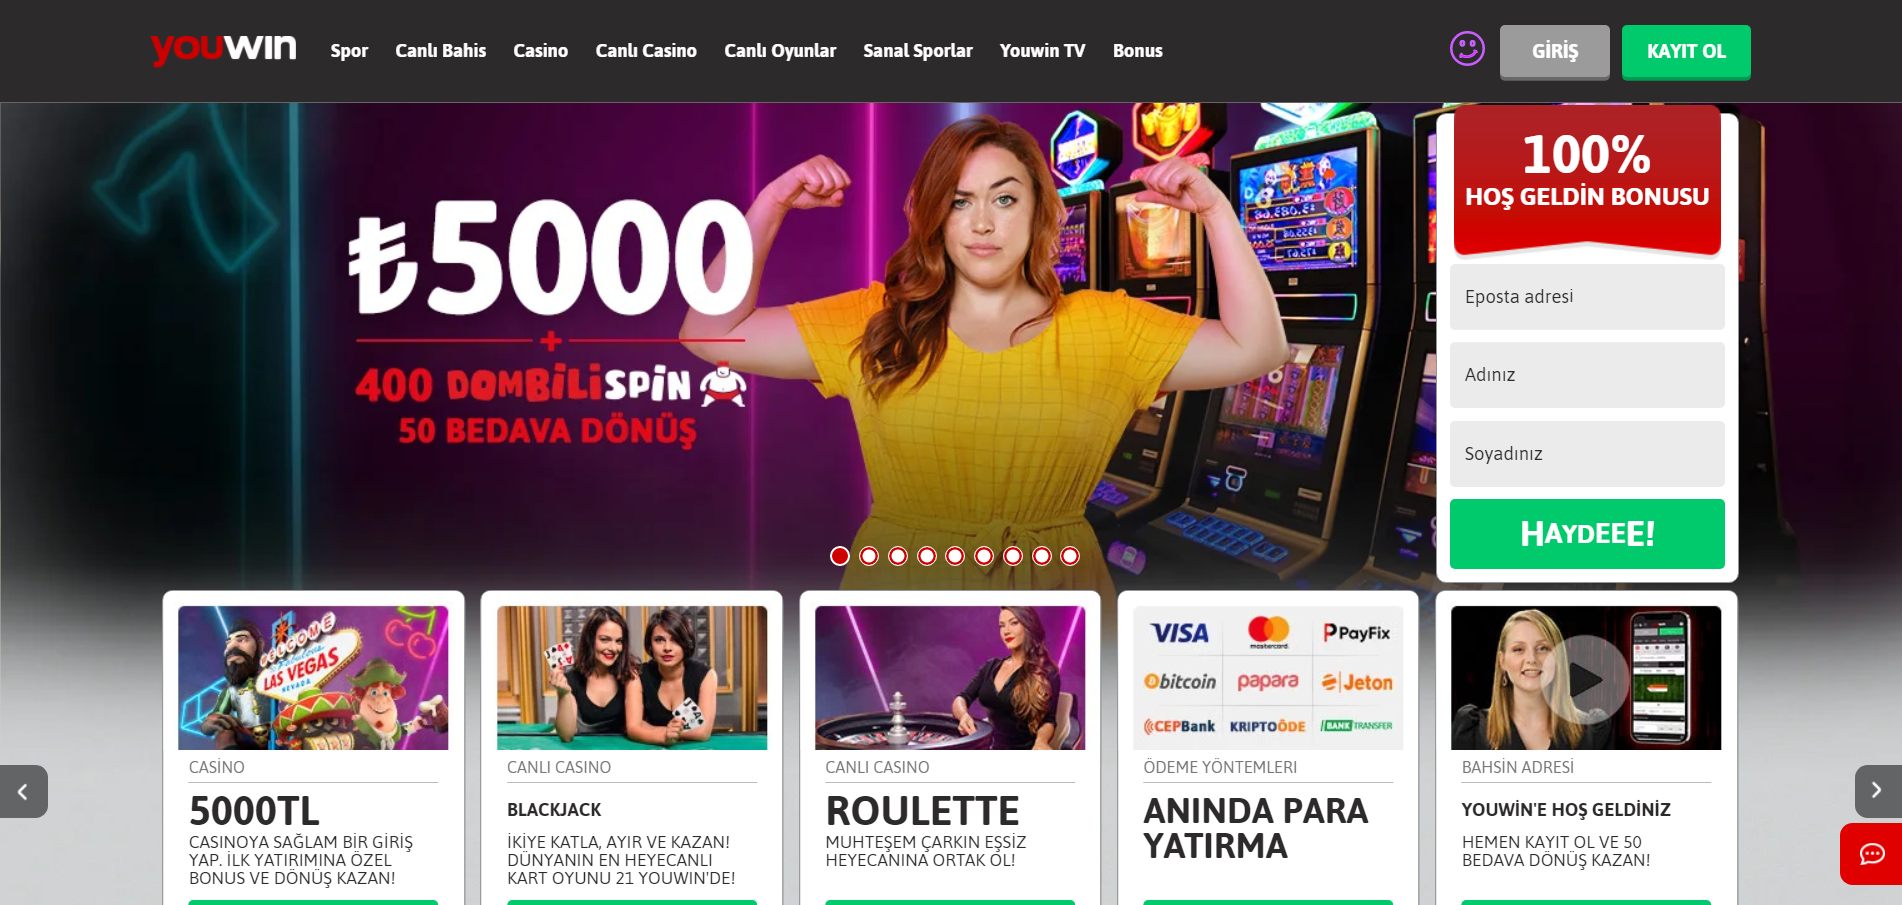Advance cards with right arrow
The image size is (1902, 905).
coord(1877,791)
